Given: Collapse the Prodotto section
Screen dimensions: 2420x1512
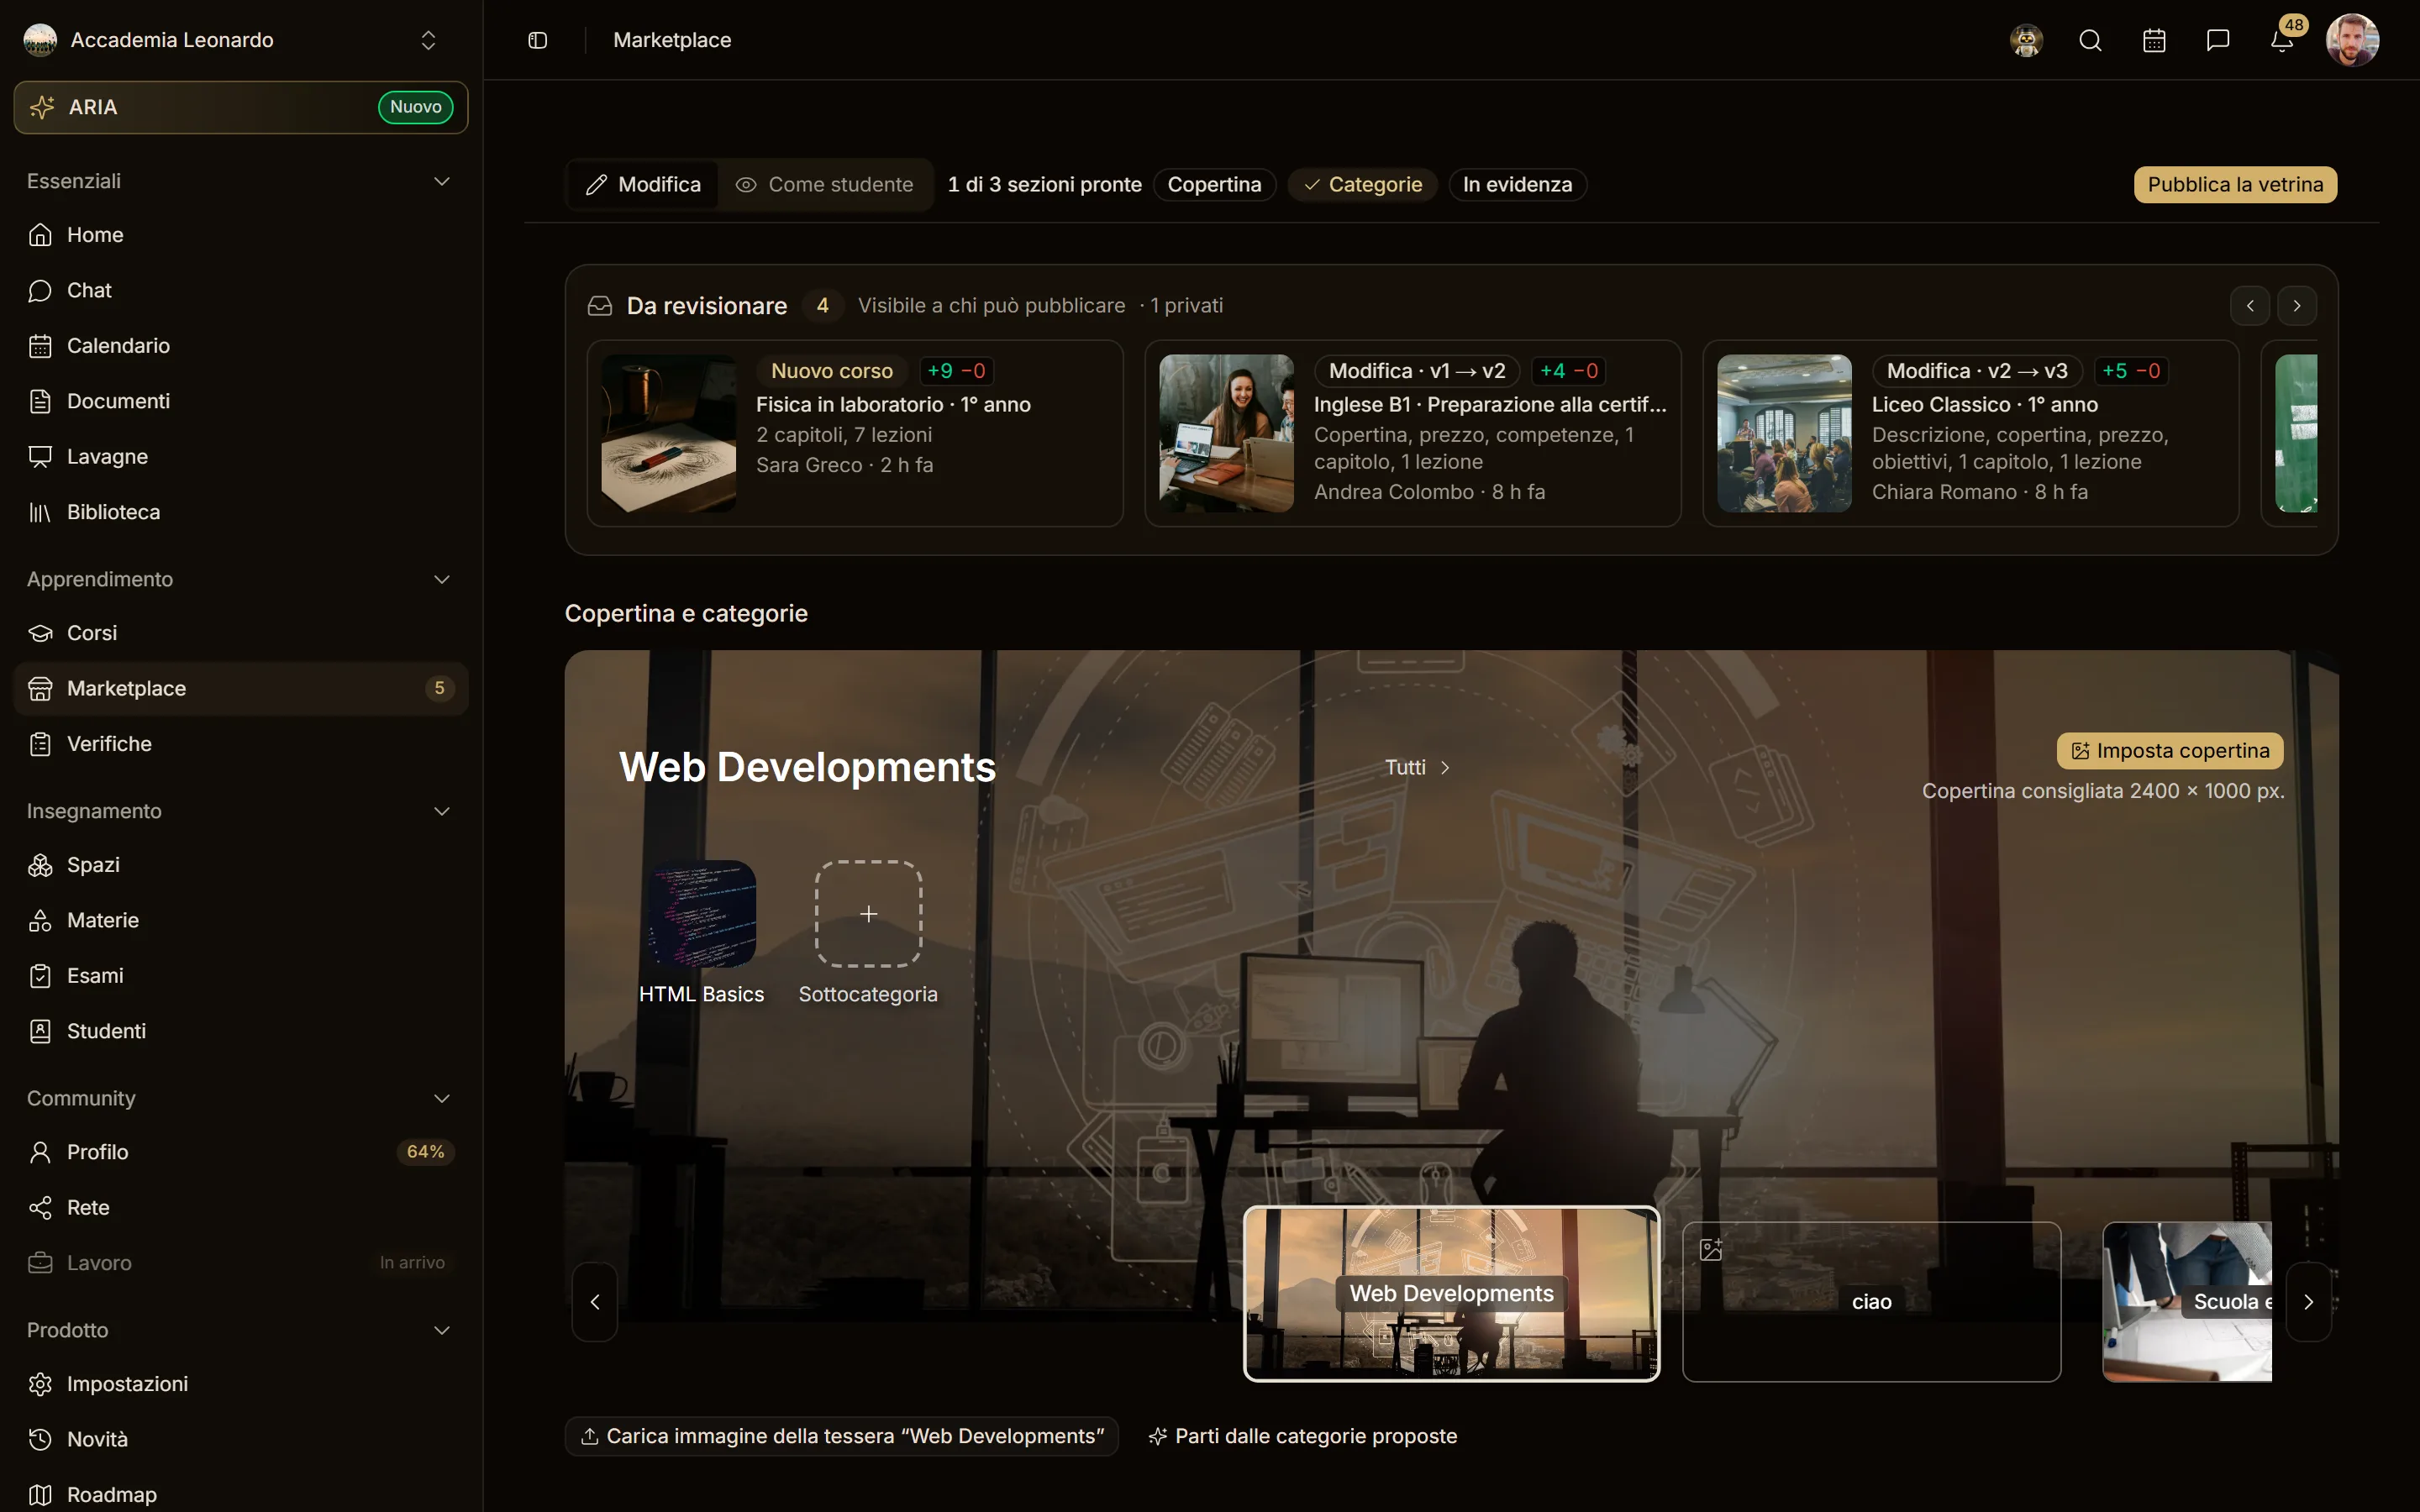Looking at the screenshot, I should [x=241, y=1330].
